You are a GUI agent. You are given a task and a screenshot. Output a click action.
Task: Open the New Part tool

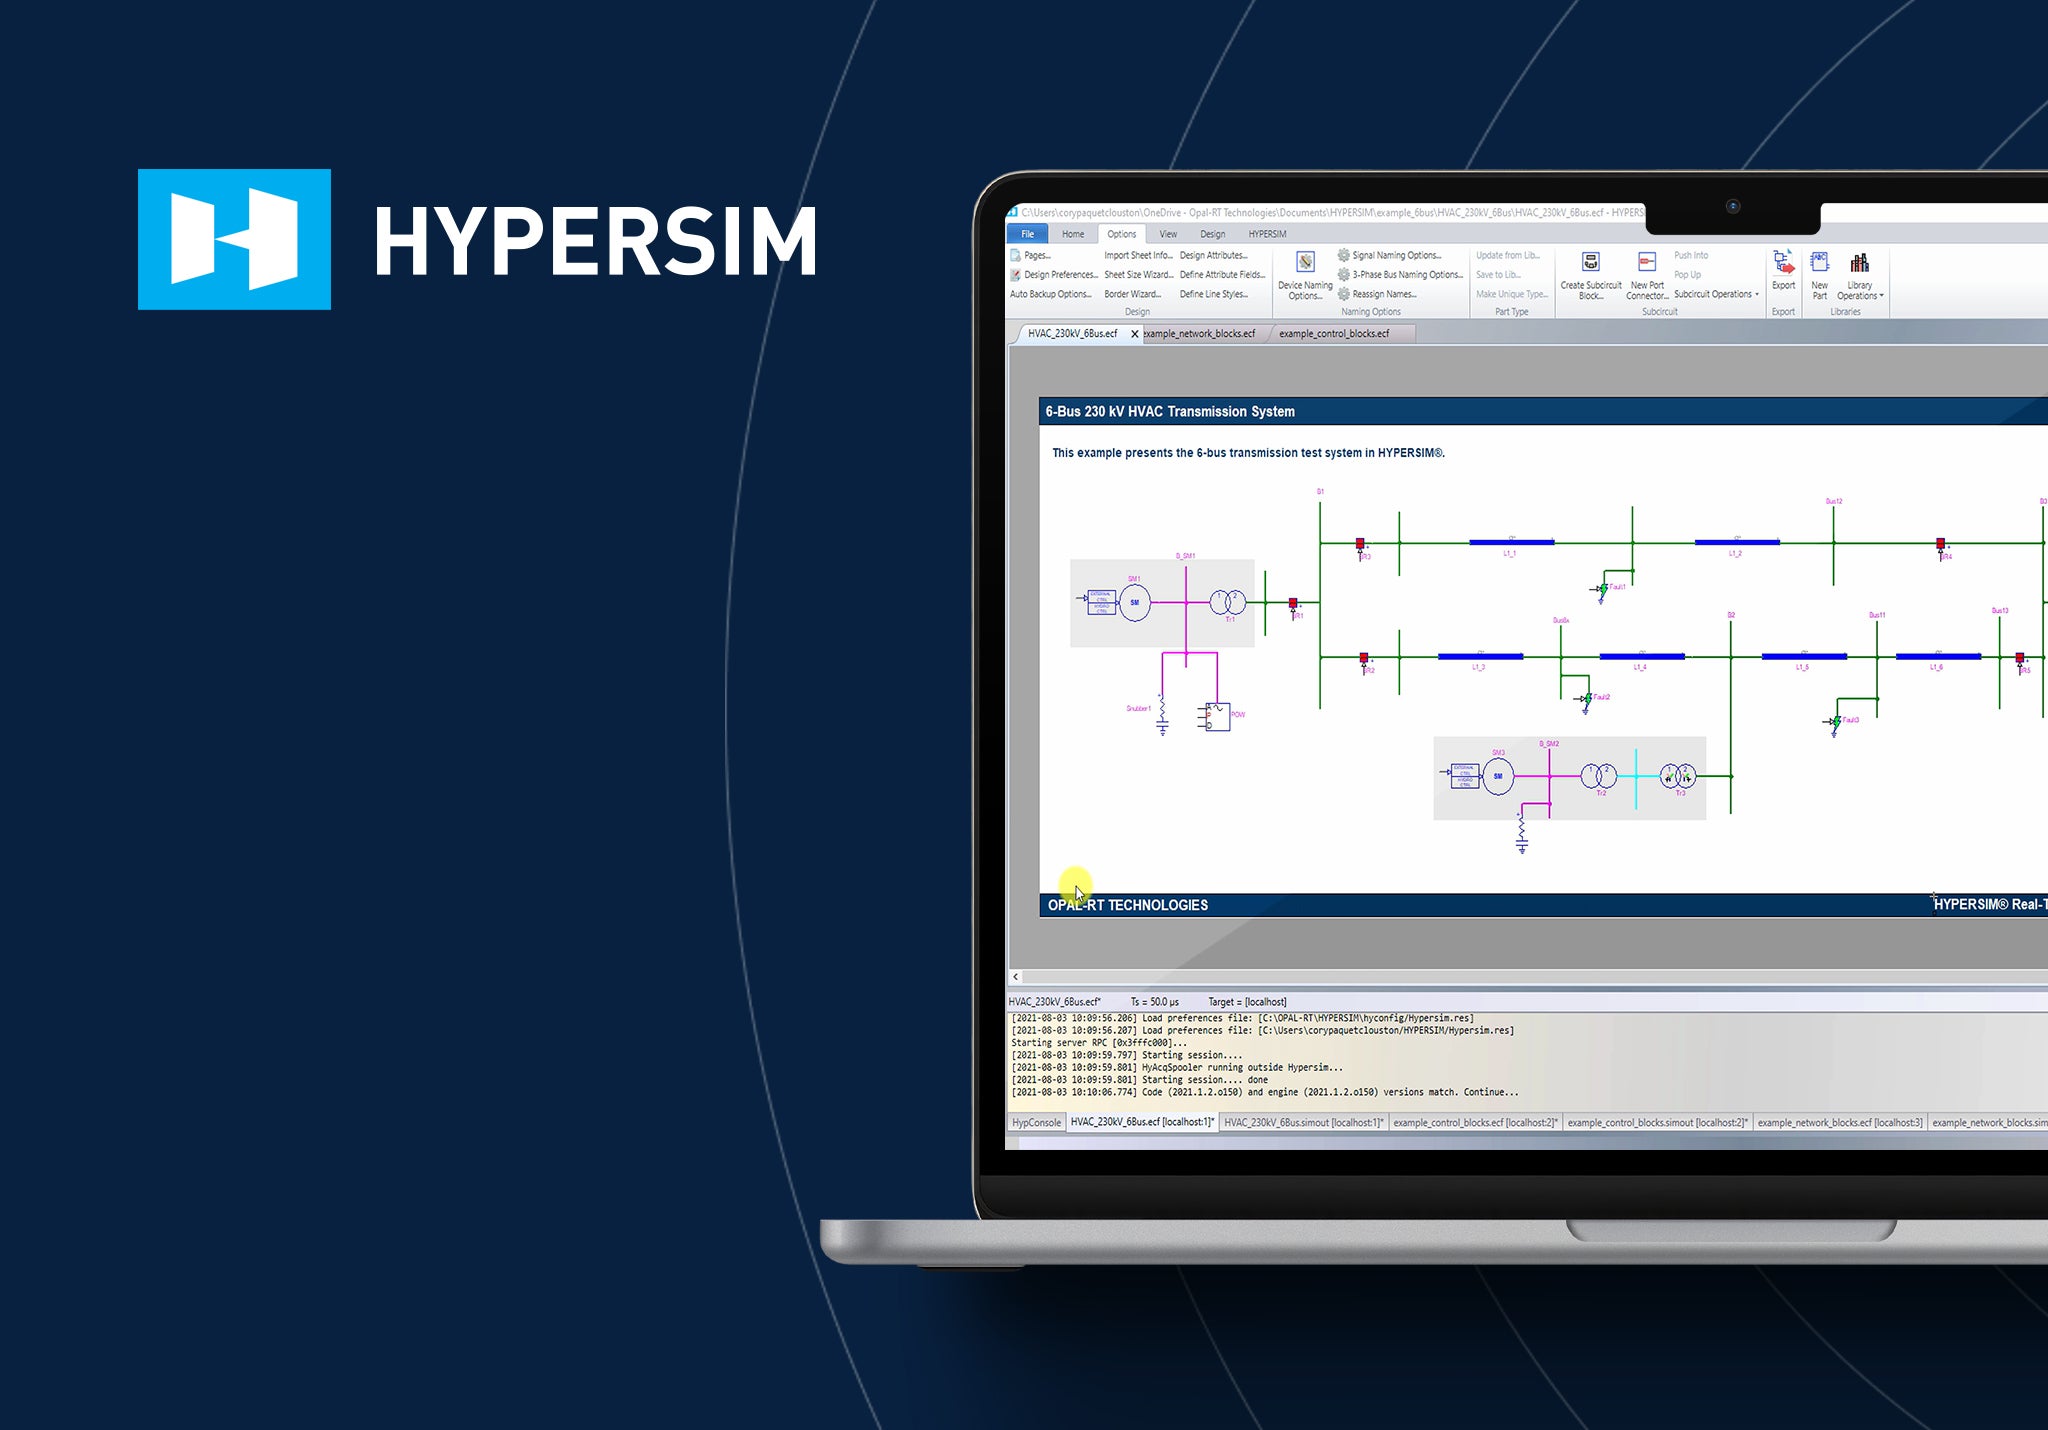(1819, 263)
